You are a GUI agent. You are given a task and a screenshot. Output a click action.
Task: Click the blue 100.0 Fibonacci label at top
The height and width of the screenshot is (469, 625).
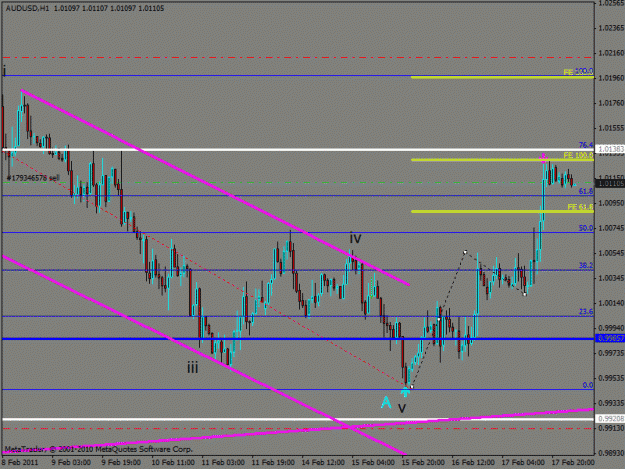(x=584, y=71)
